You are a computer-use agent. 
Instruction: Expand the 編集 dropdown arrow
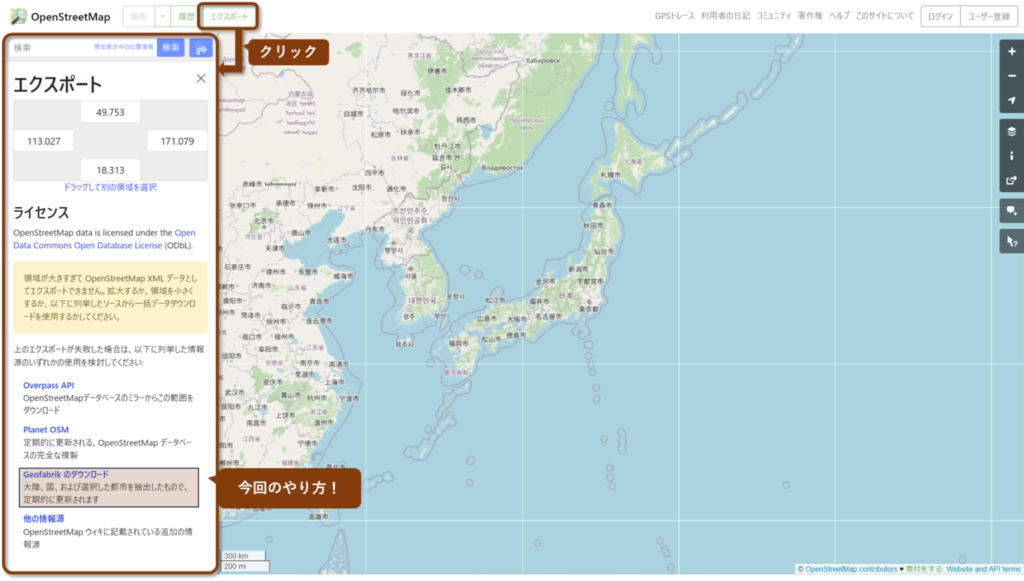(162, 17)
